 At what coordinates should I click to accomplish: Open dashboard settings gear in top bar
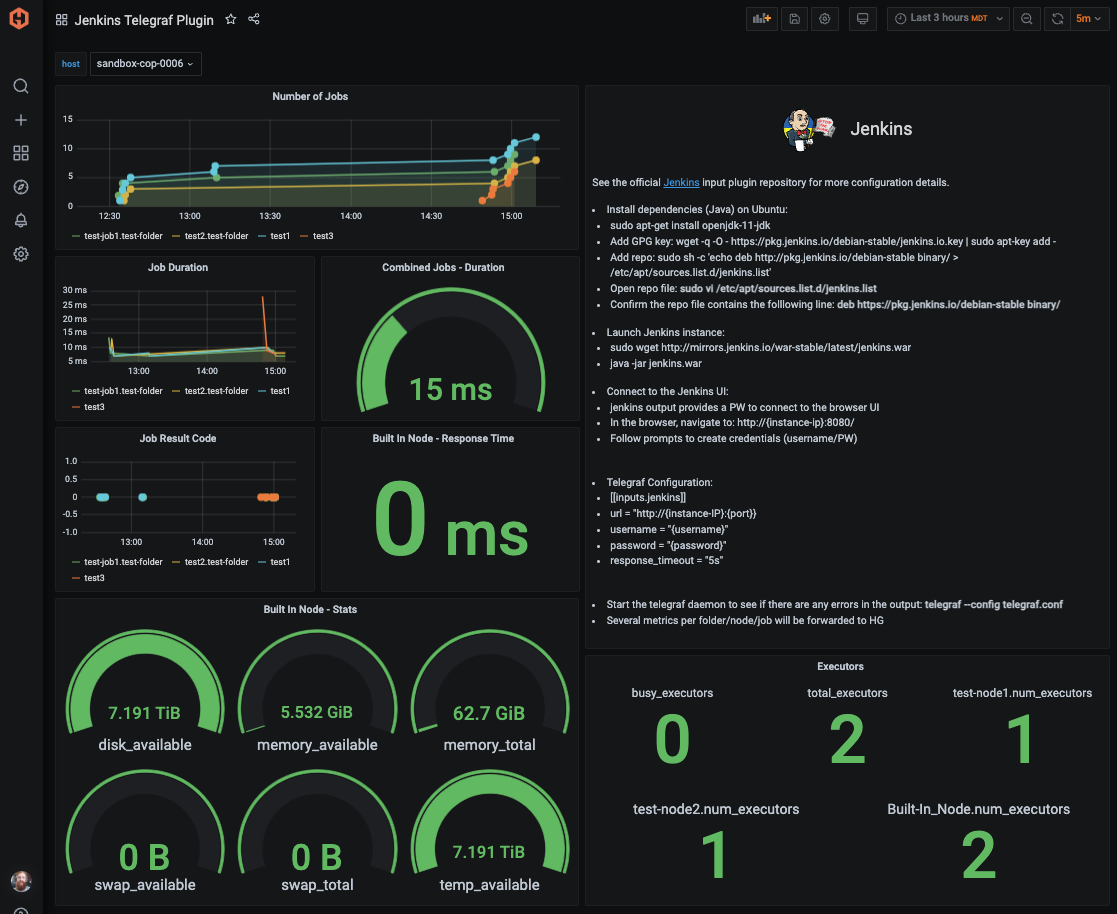tap(825, 19)
